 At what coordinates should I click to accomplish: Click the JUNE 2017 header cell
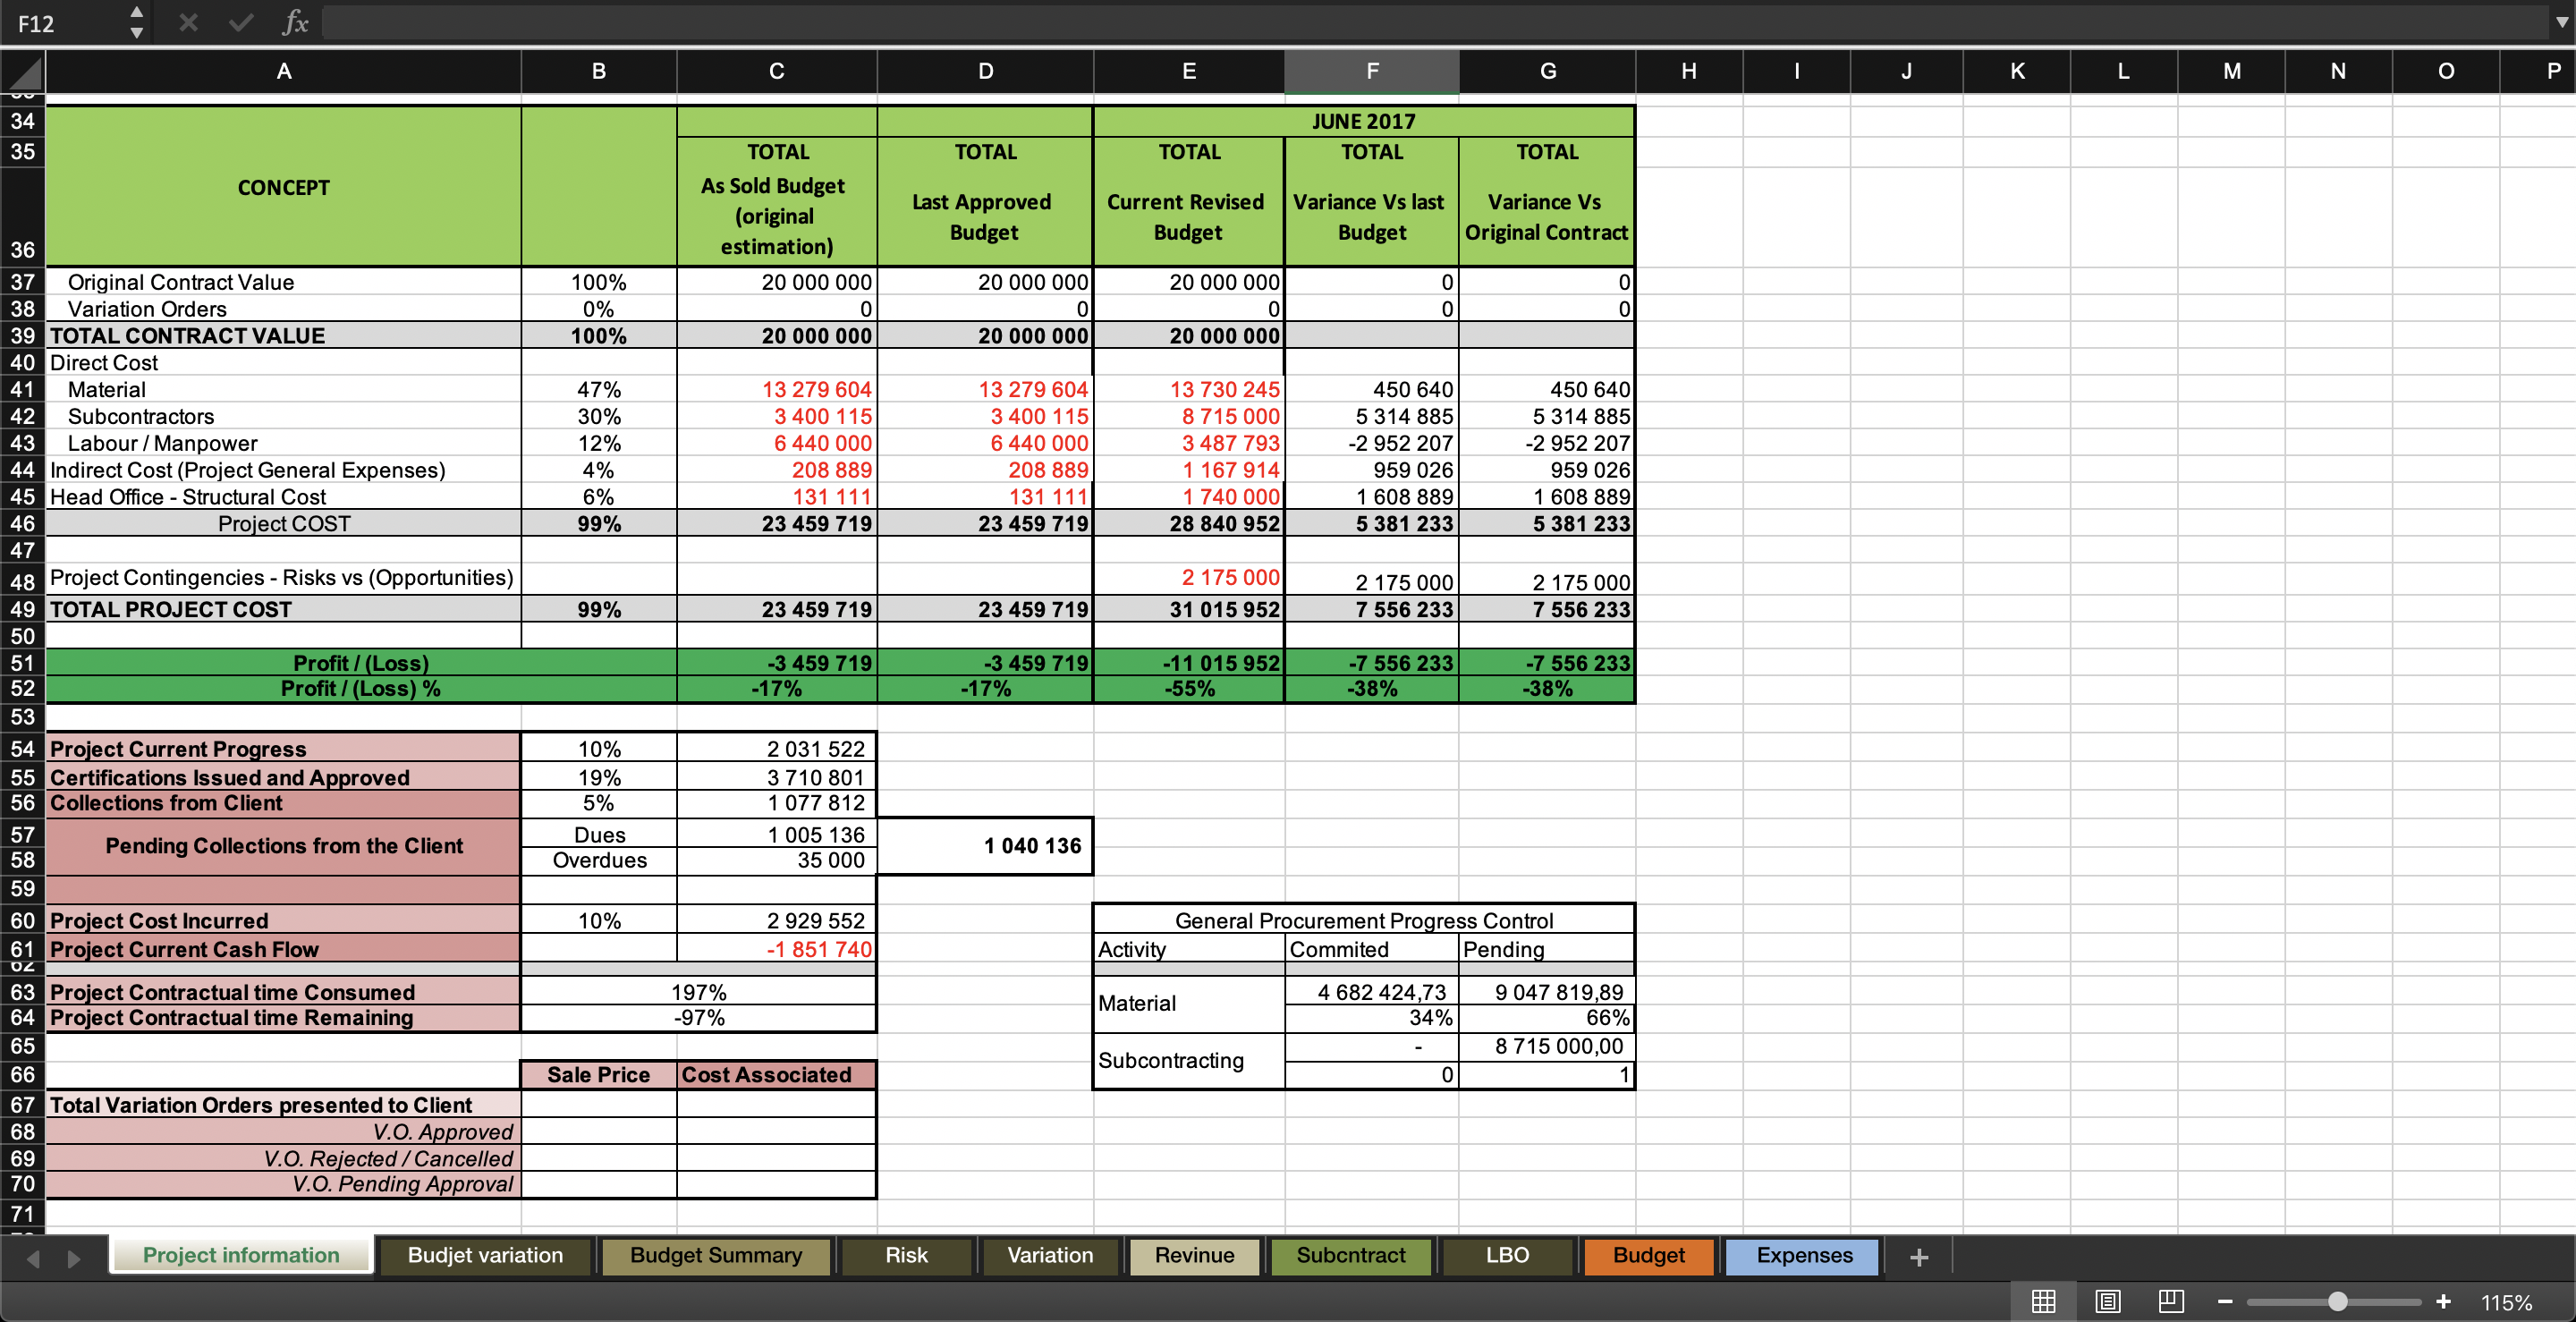1364,121
